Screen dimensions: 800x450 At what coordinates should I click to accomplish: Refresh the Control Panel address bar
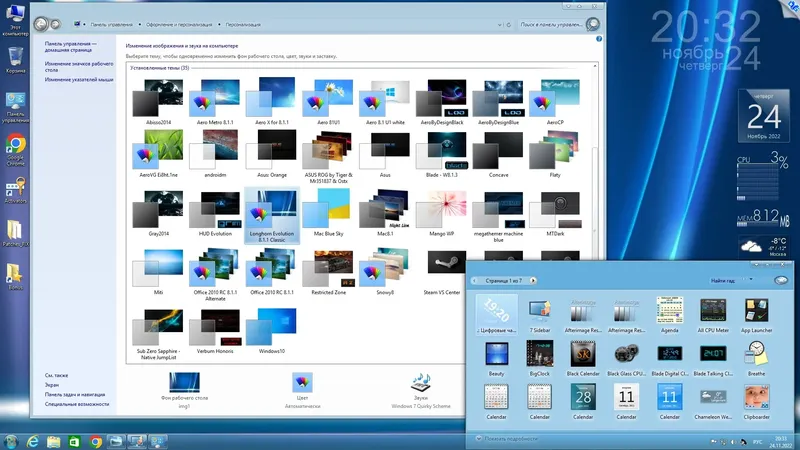[x=509, y=24]
